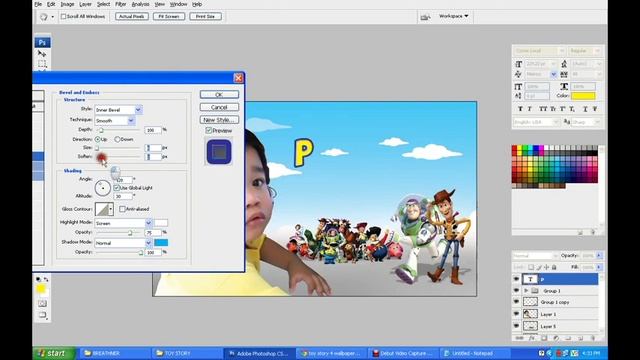Click the Superscript T icon
Image resolution: width=640 pixels, height=360 pixels.
coord(563,109)
